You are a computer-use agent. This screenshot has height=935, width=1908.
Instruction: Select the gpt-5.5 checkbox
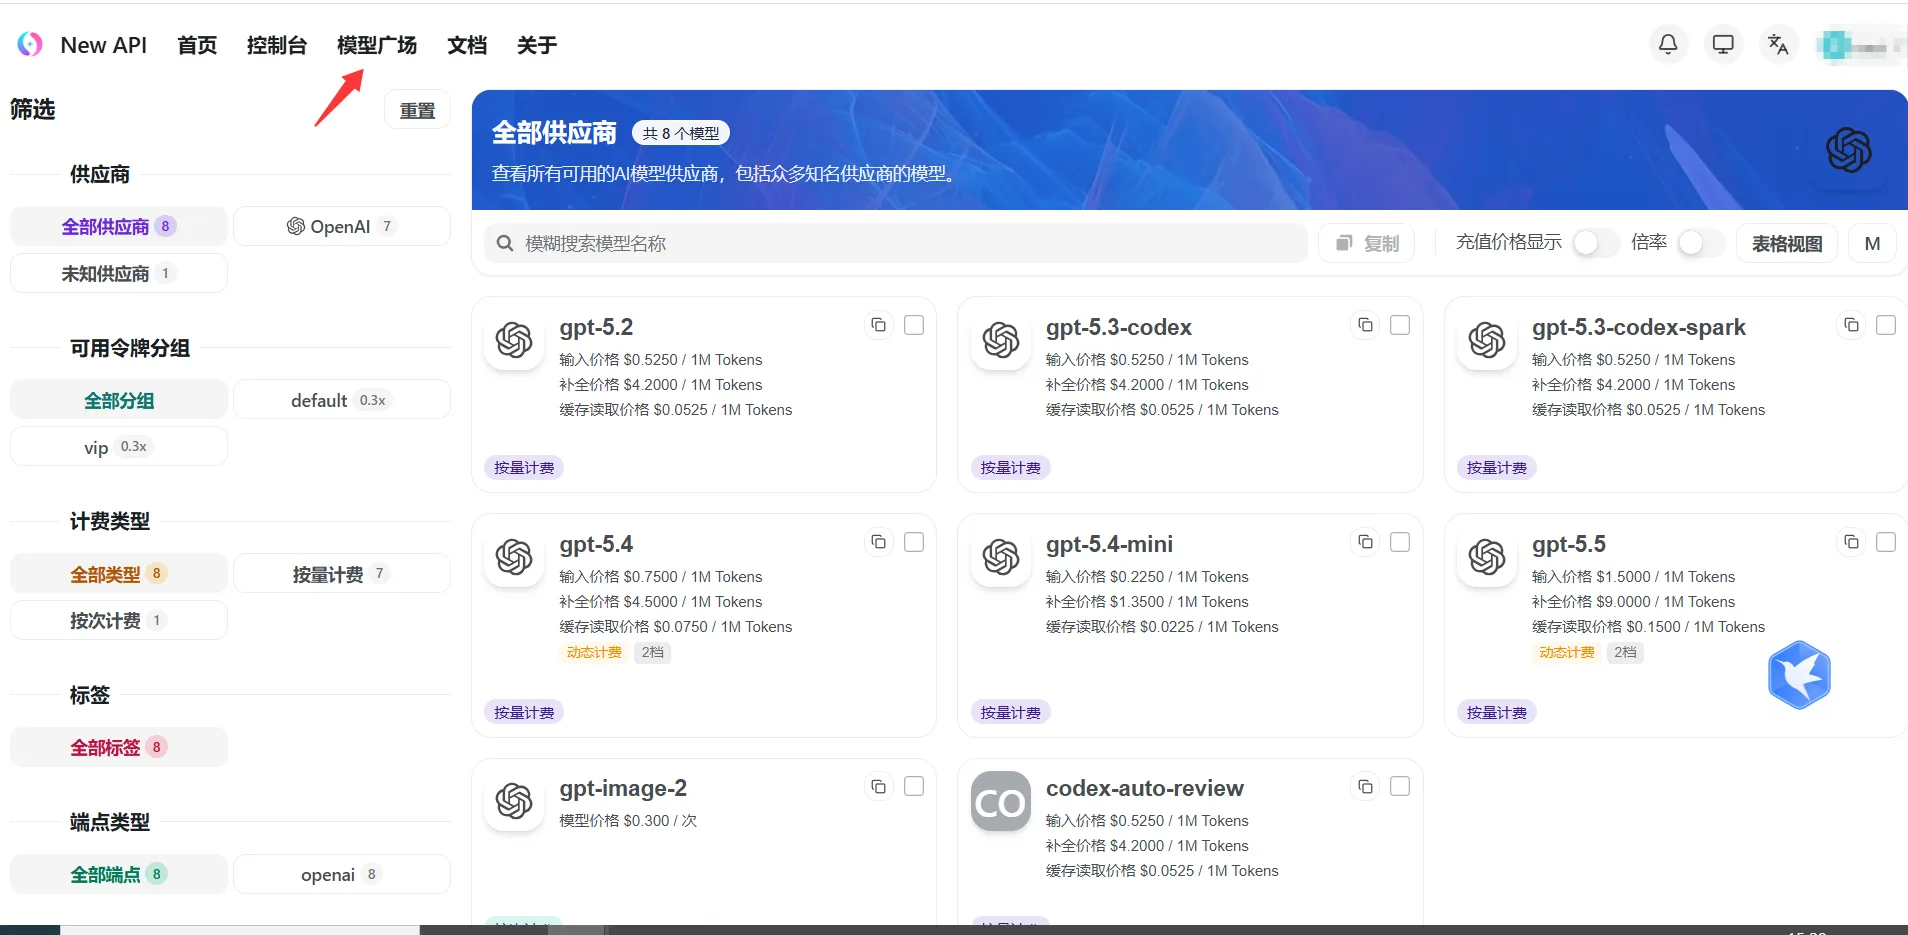(1886, 542)
